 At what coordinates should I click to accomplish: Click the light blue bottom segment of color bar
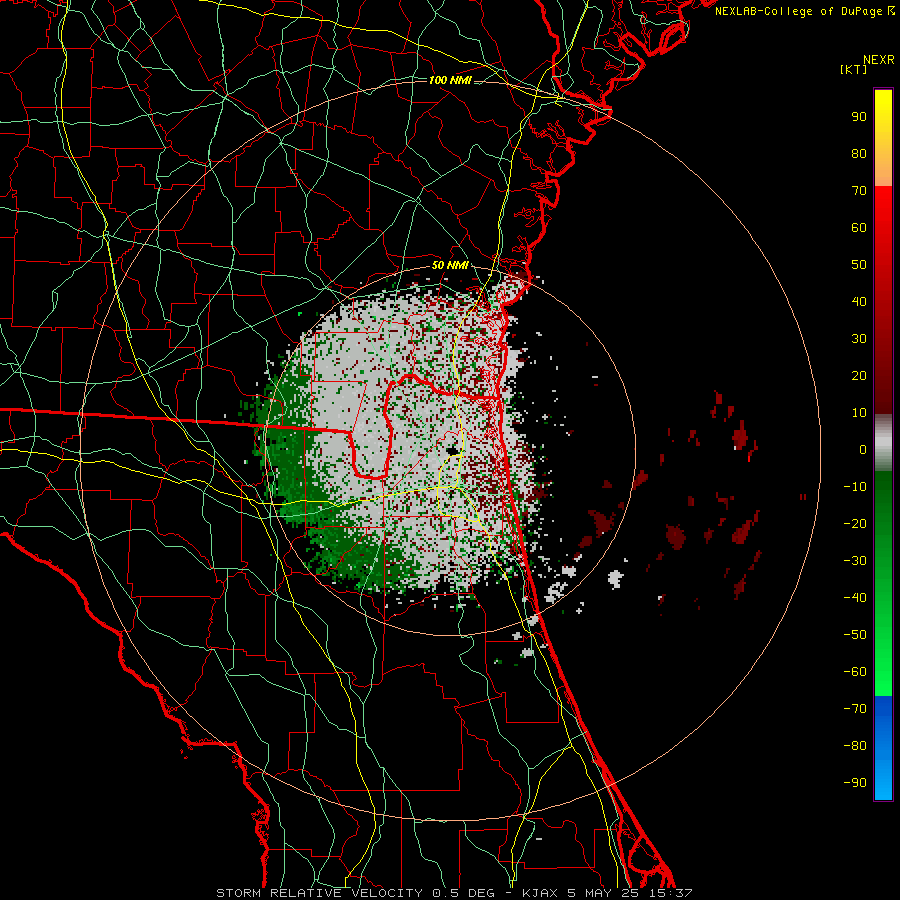(883, 781)
